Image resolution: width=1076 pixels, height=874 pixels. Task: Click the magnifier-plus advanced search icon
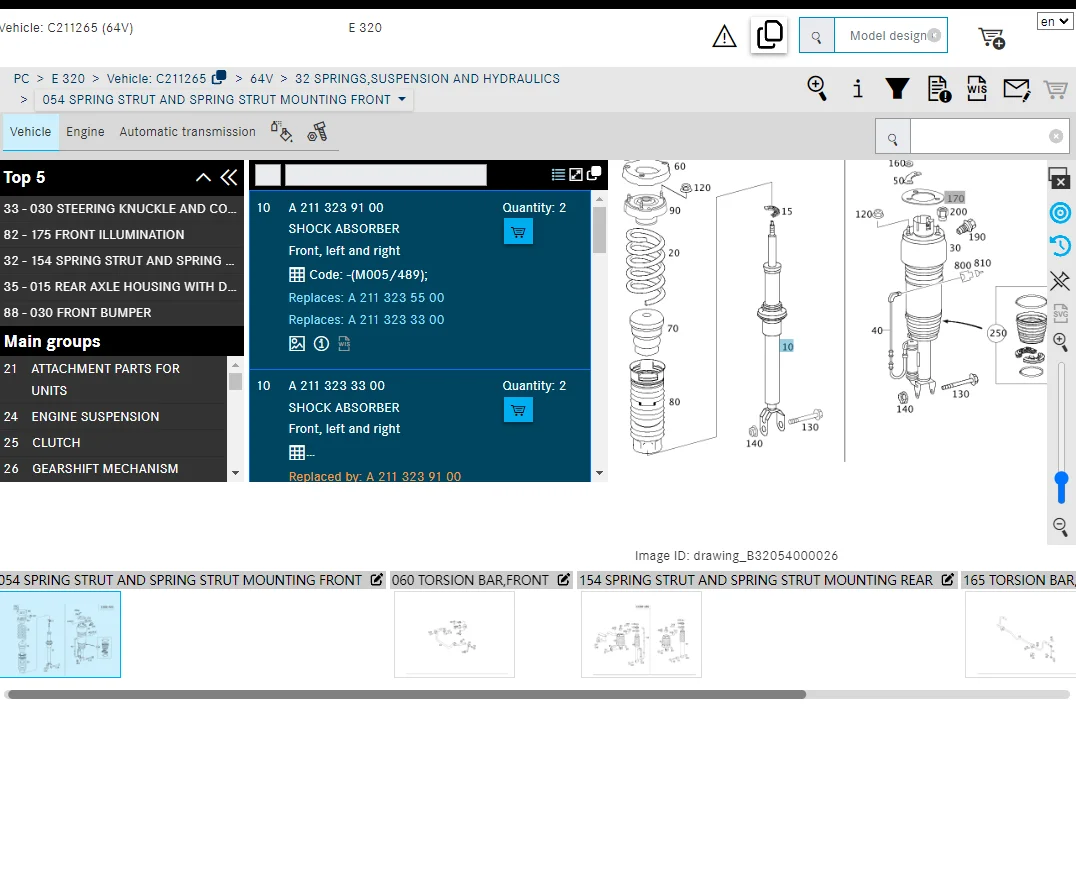point(817,88)
